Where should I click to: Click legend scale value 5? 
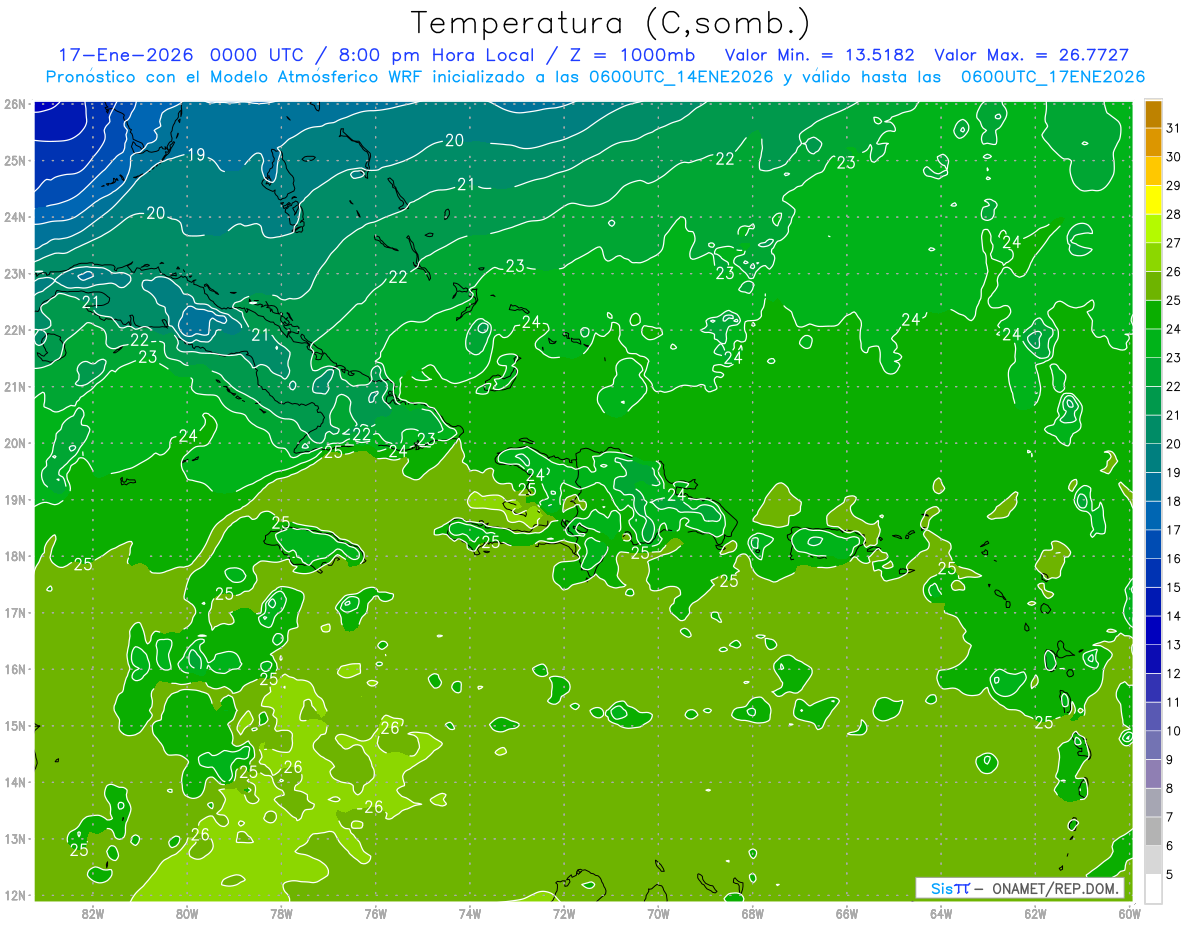[x=1171, y=874]
